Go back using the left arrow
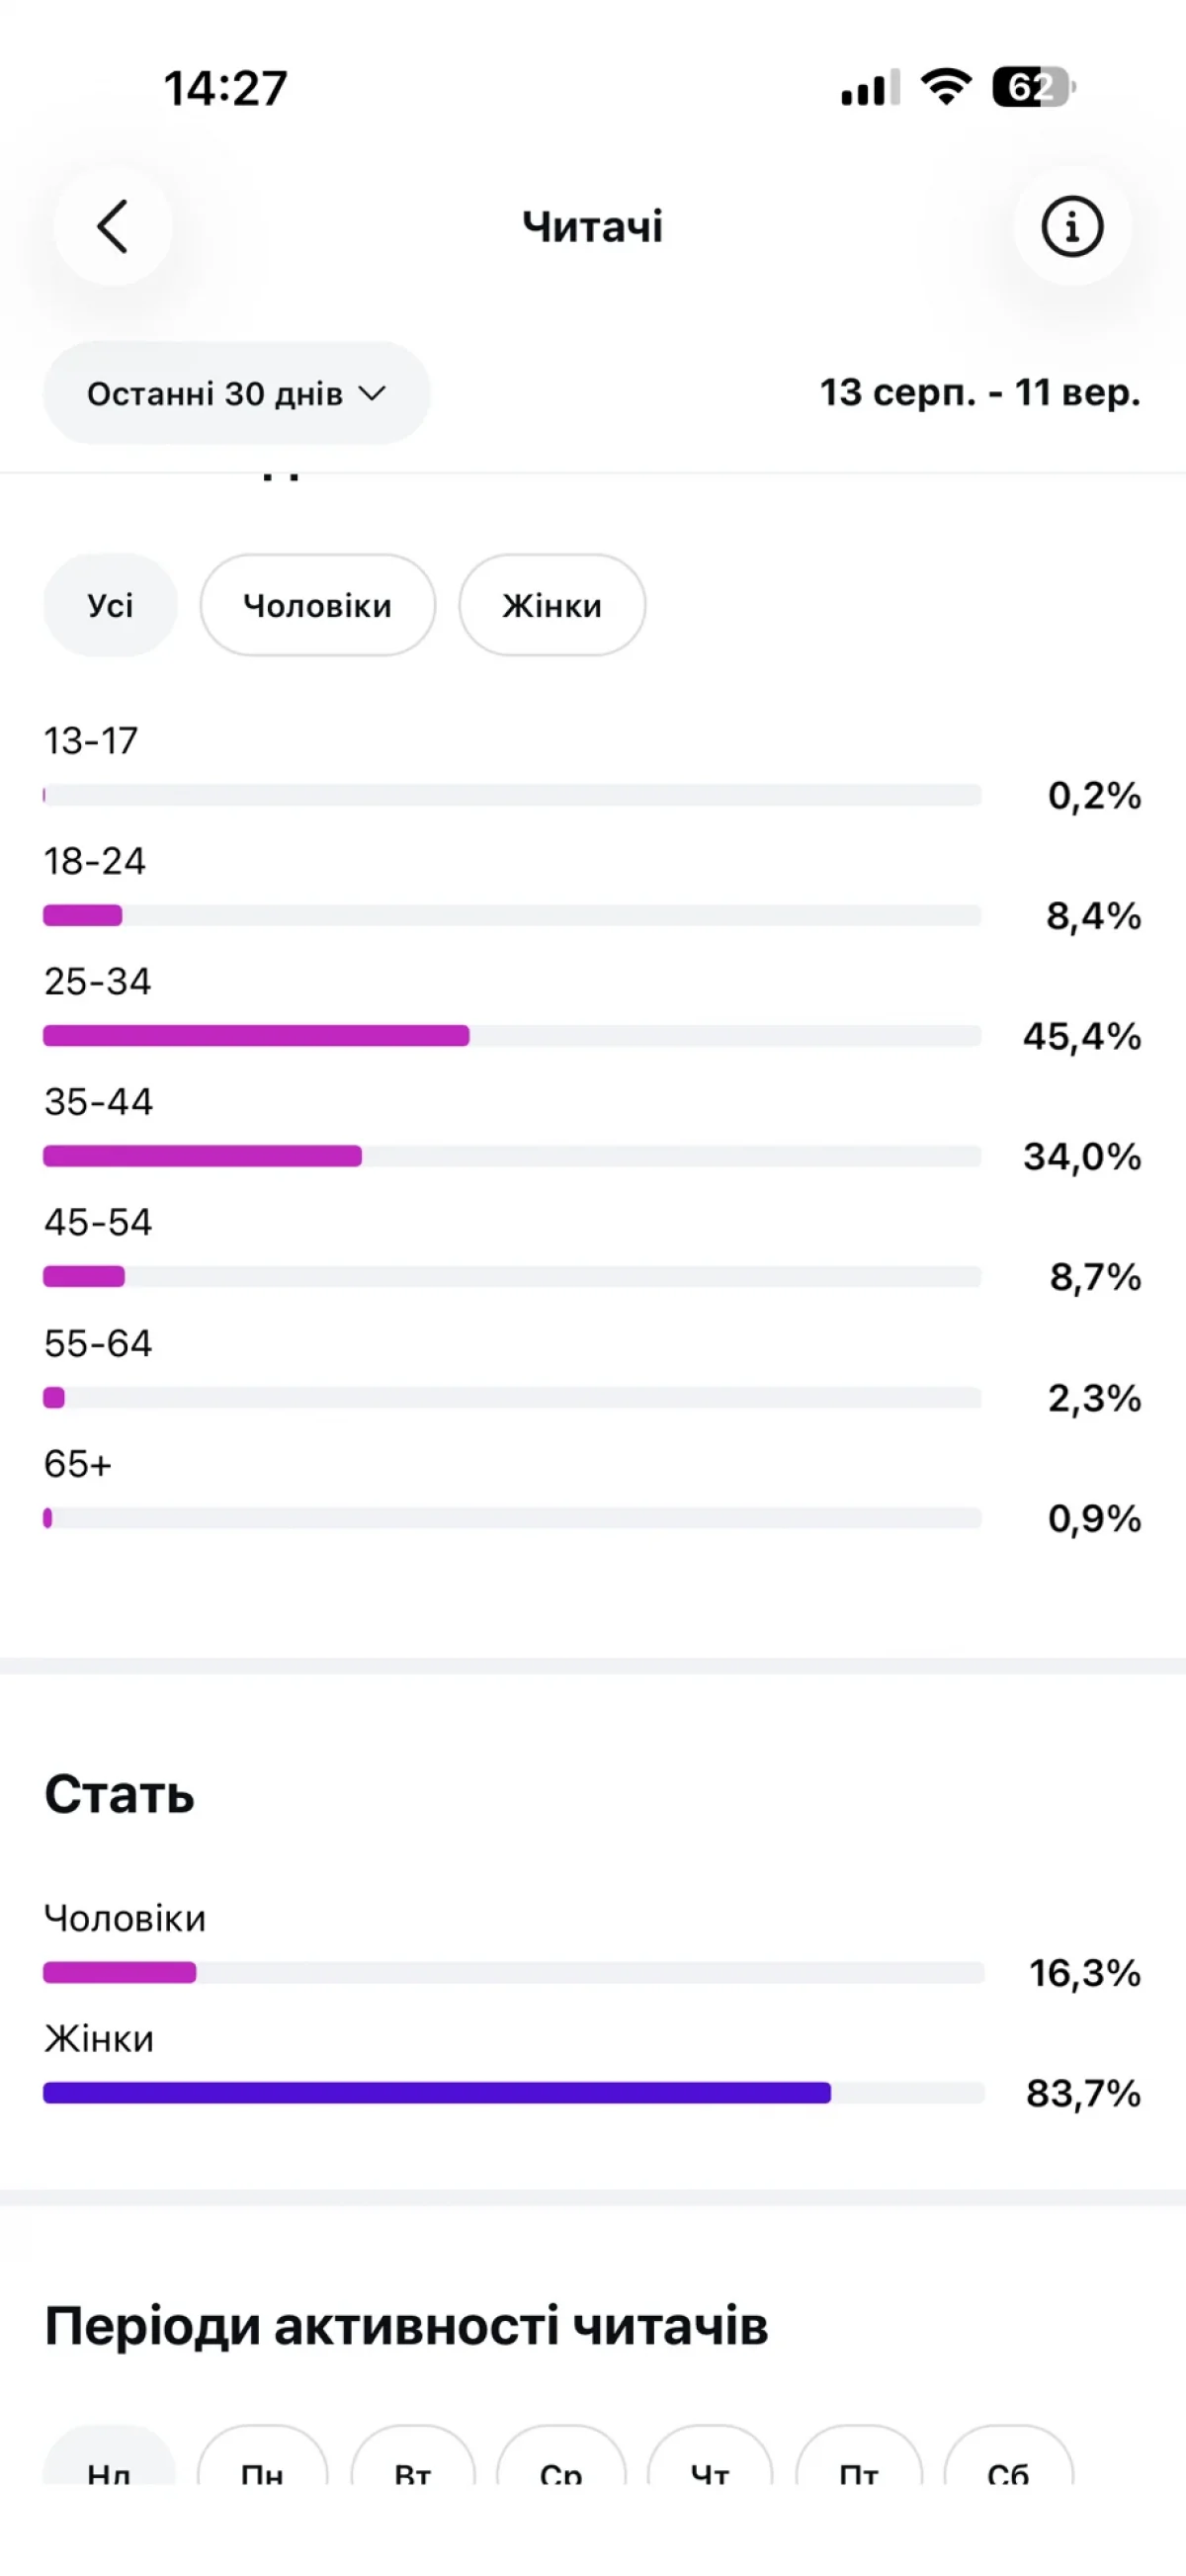 (113, 227)
